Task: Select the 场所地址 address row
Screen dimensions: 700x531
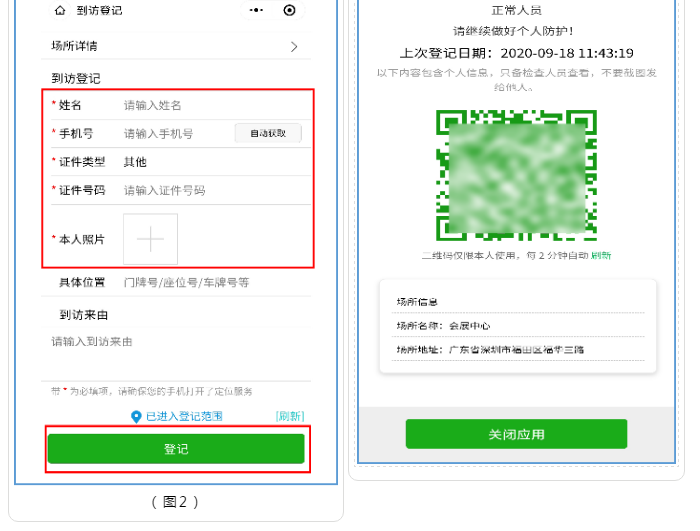Action: tap(518, 349)
